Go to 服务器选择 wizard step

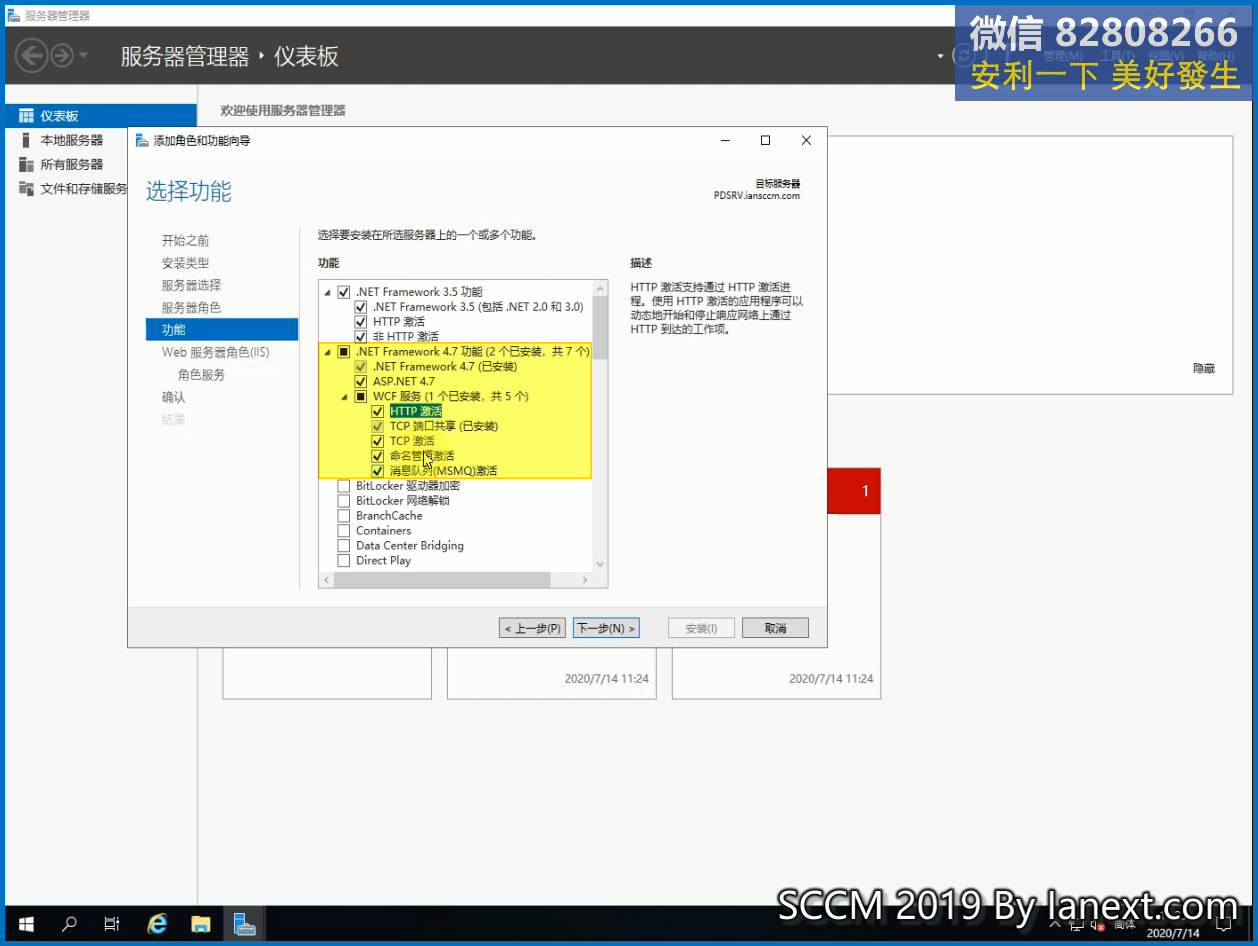(x=192, y=285)
